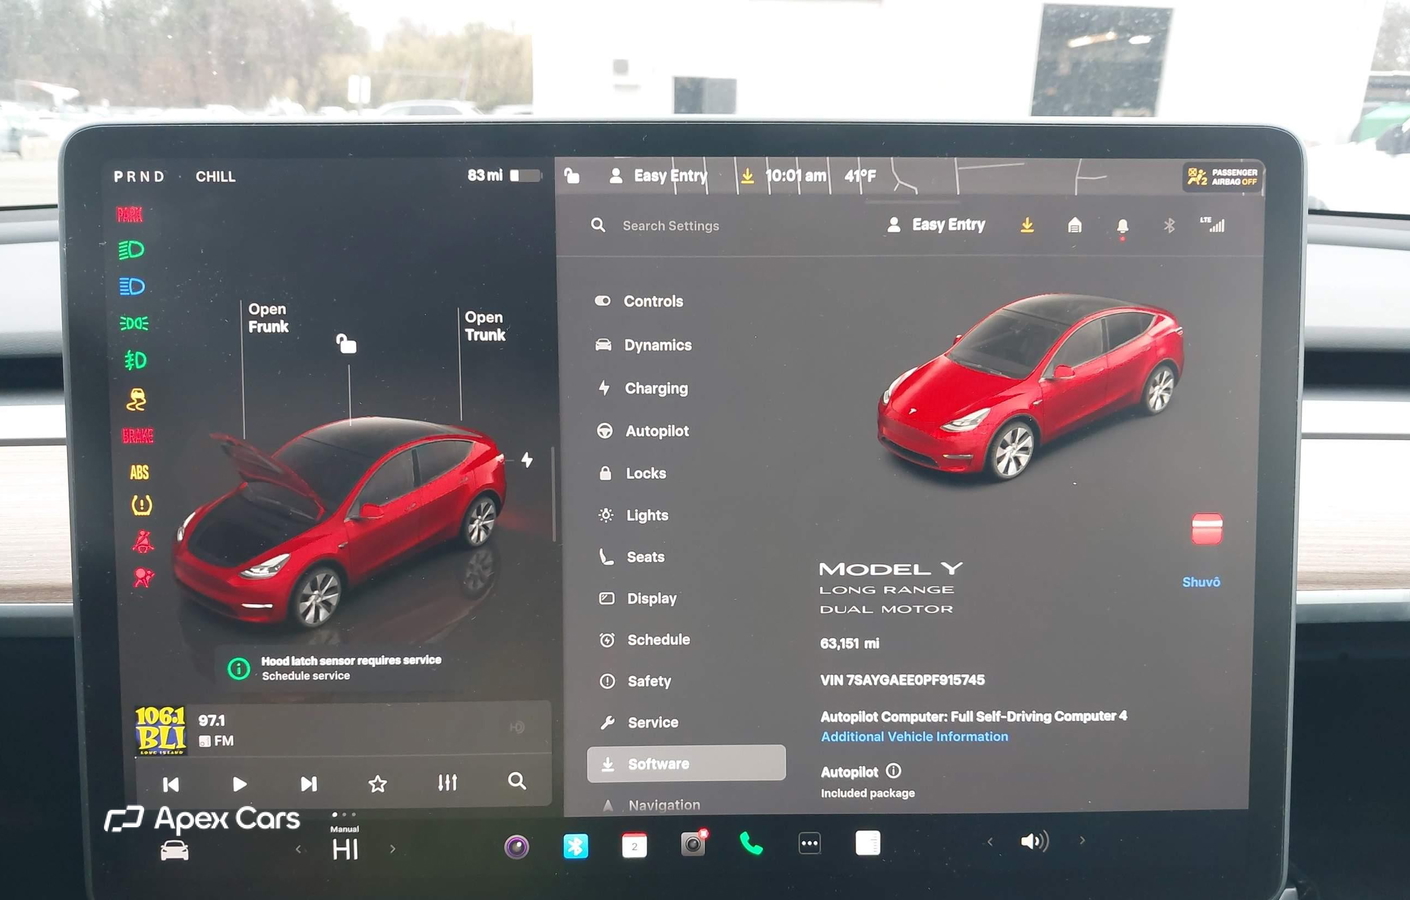Tap the play button in media player
This screenshot has width=1410, height=900.
239,784
